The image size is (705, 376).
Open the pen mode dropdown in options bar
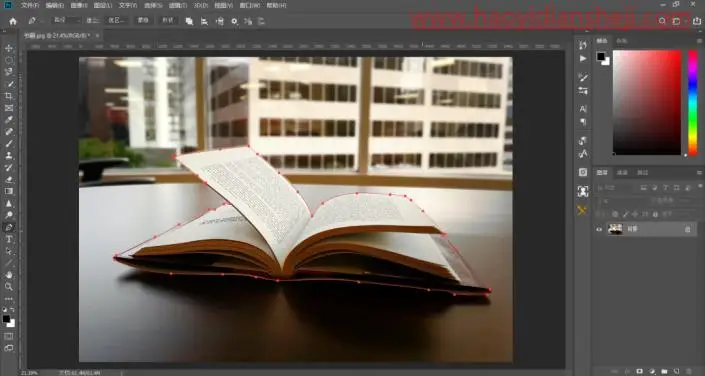pos(67,21)
